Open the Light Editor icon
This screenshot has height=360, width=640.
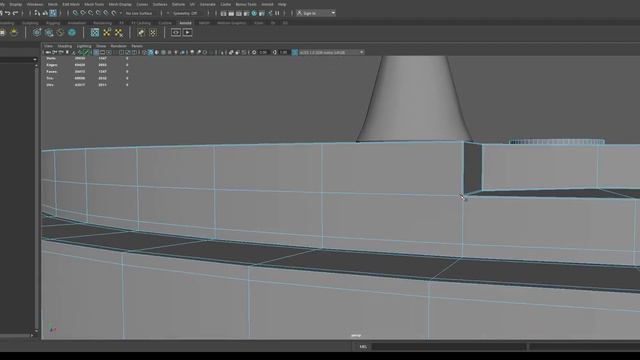269,13
